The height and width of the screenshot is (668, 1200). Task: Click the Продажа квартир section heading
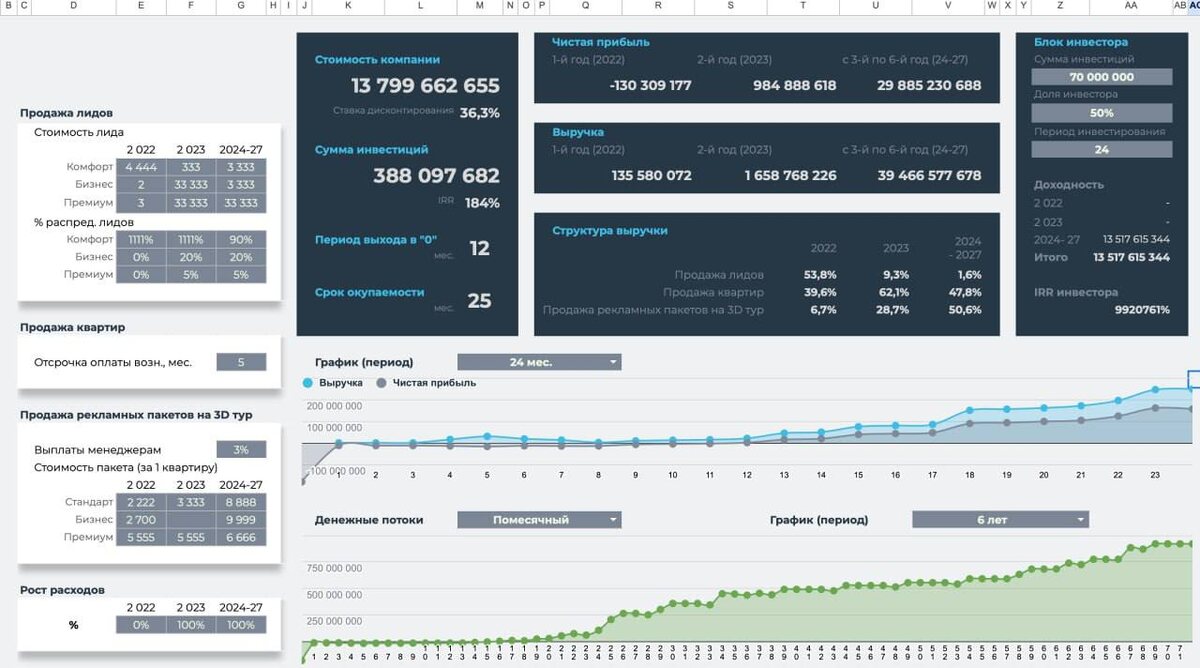[72, 327]
